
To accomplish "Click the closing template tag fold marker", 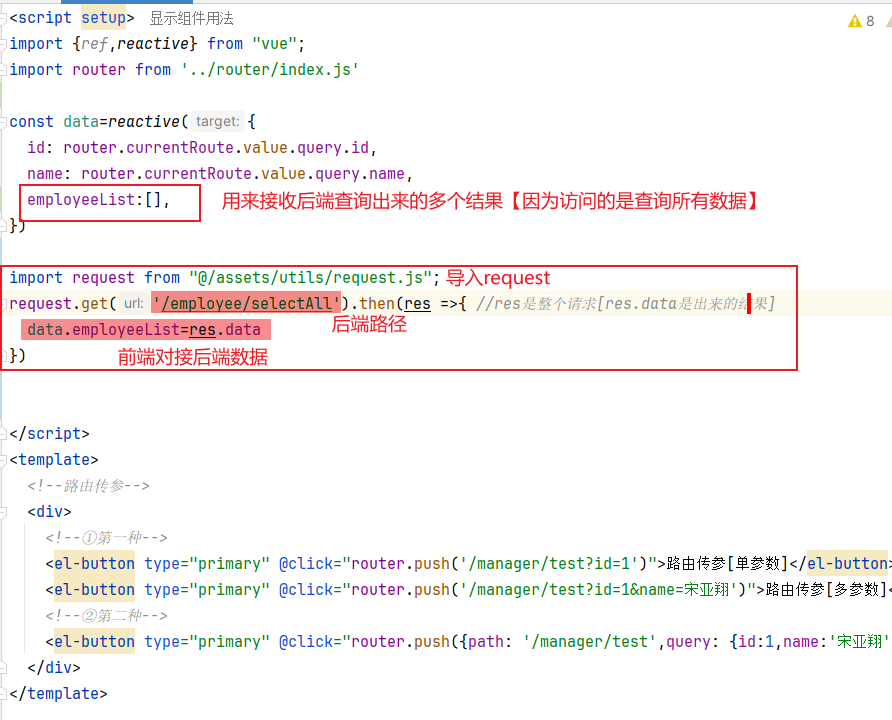I will point(3,693).
